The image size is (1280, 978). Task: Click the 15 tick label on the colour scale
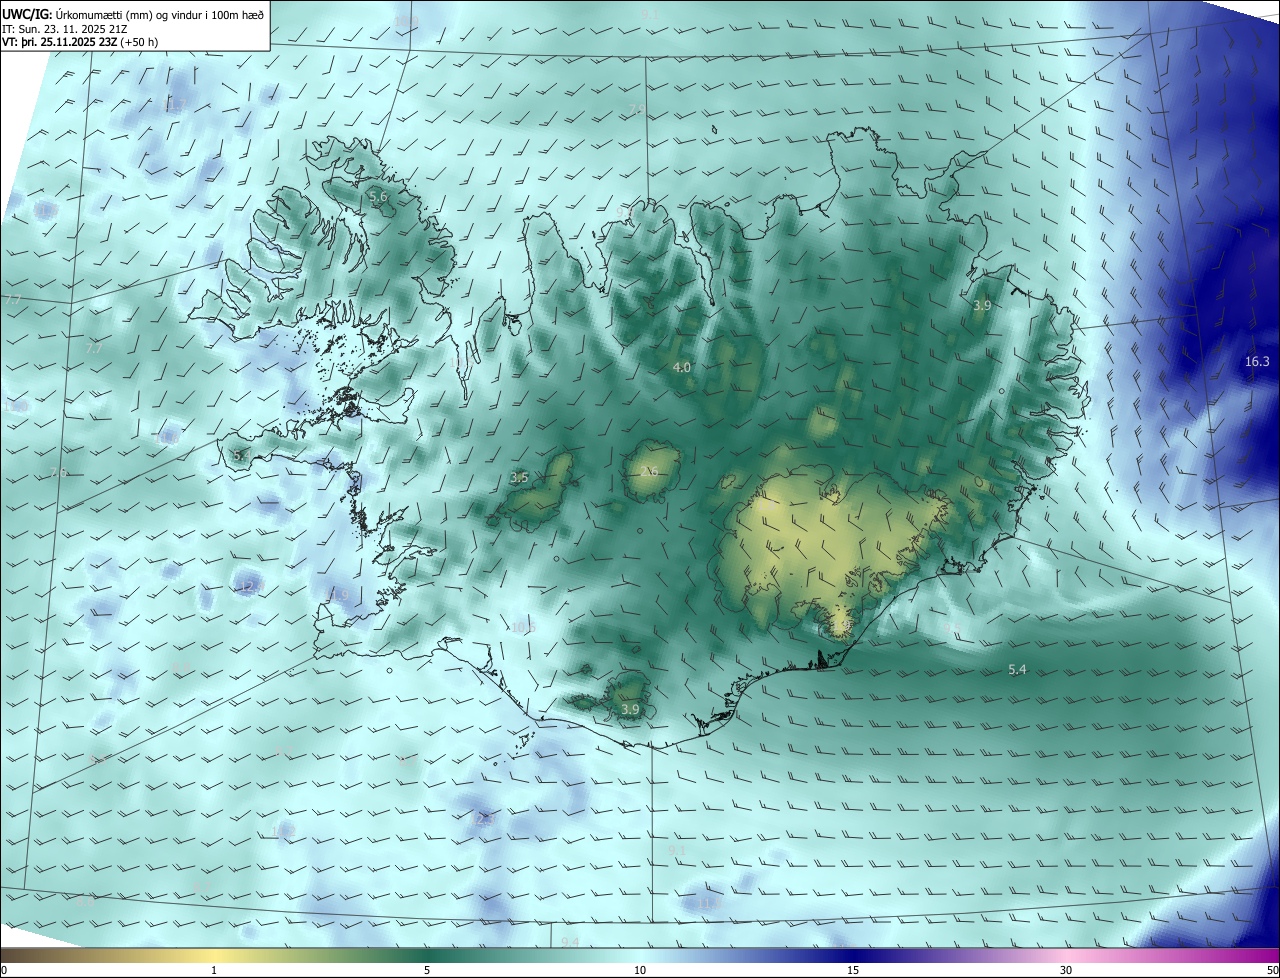pos(854,970)
